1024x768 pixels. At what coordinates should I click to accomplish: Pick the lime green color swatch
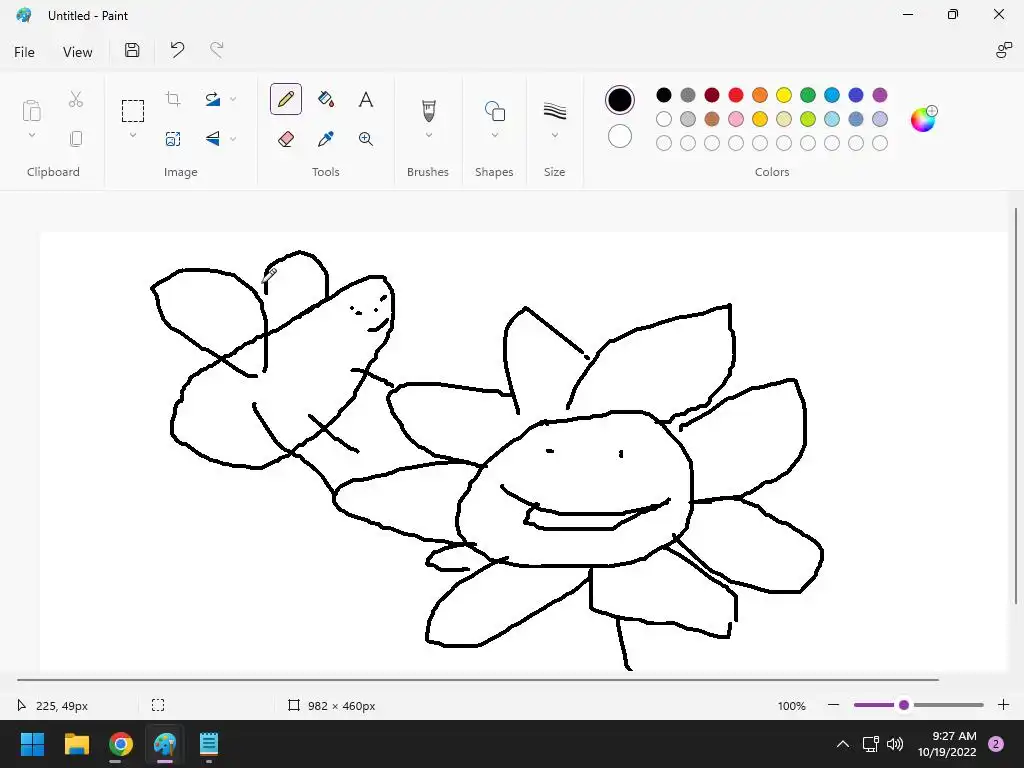[x=808, y=119]
